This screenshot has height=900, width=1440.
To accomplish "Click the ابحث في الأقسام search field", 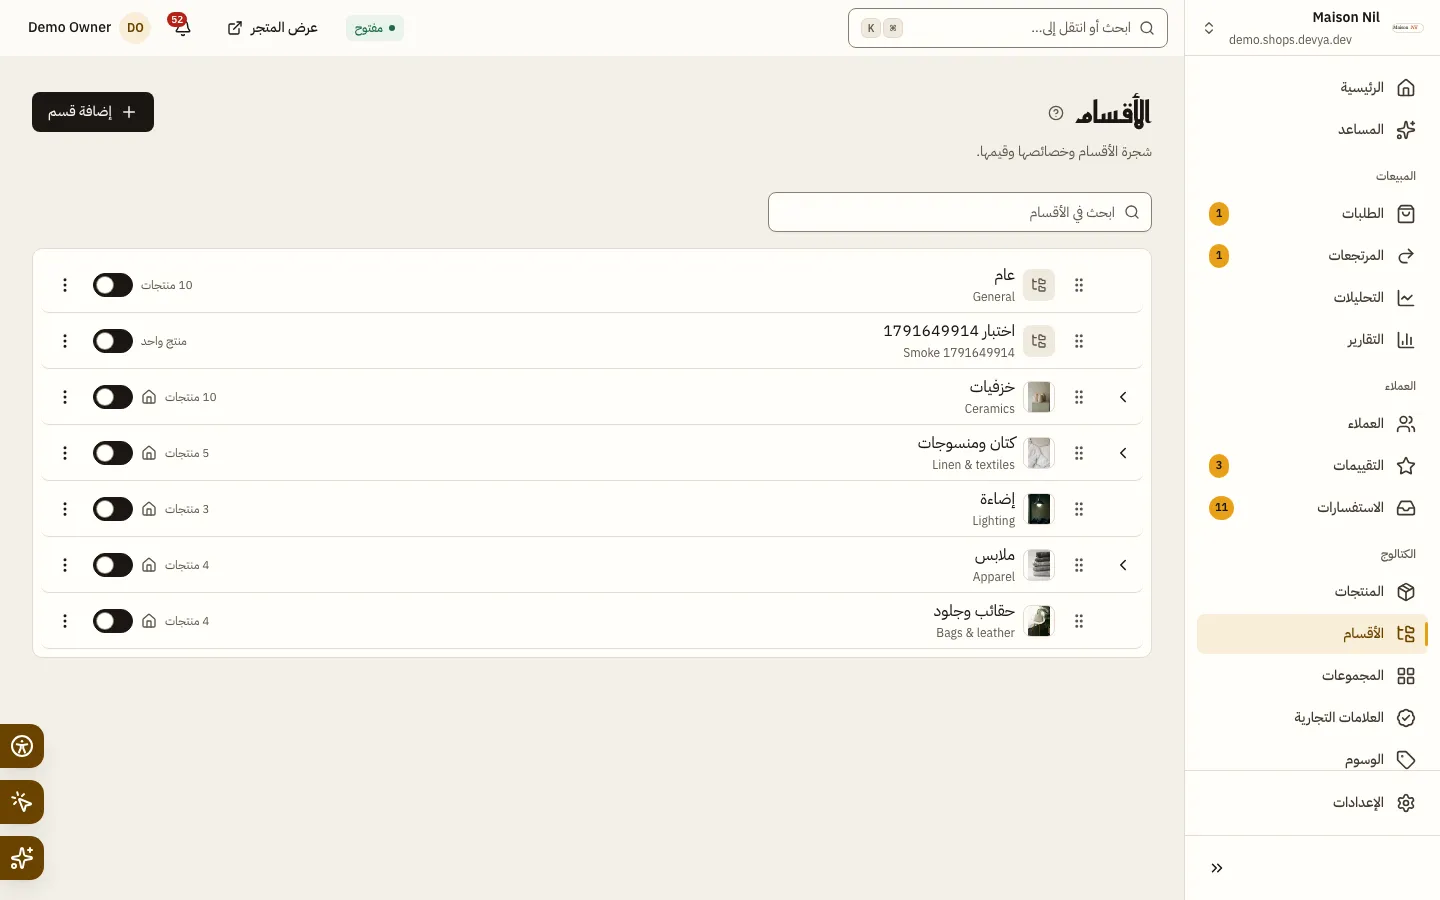I will [x=960, y=212].
